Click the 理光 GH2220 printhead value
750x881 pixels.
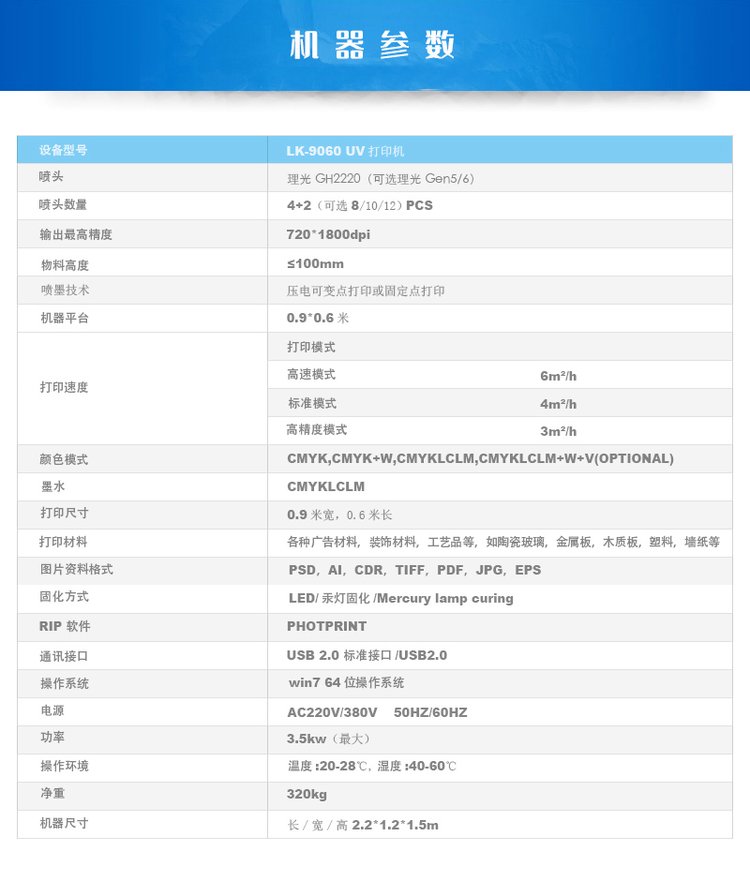tap(380, 179)
